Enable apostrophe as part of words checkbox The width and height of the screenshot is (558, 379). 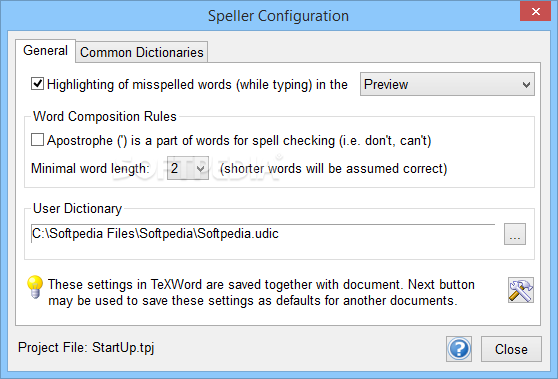click(37, 140)
